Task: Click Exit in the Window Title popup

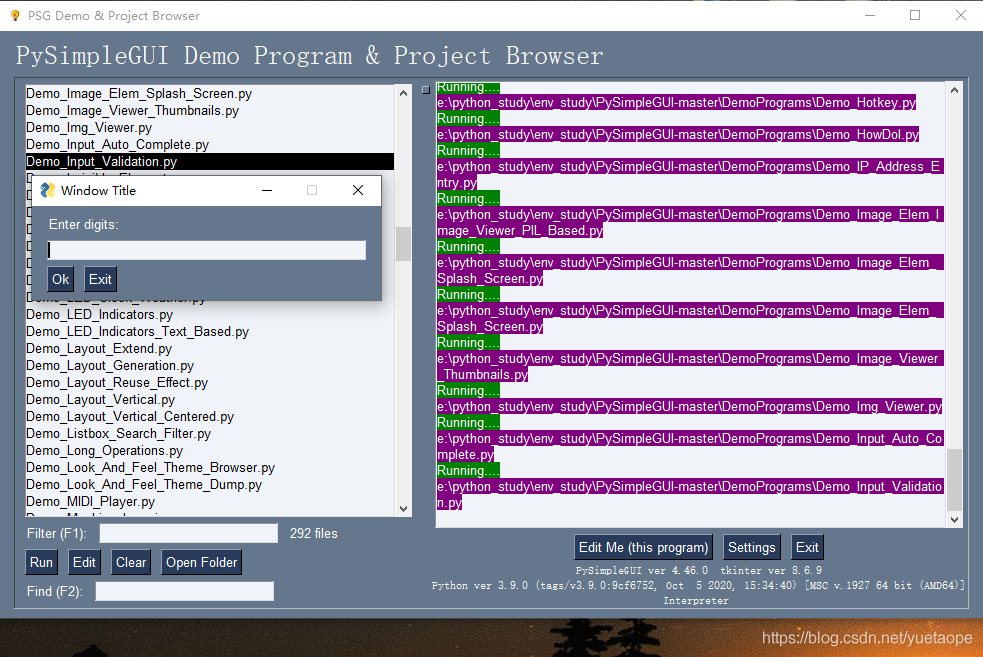Action: 100,279
